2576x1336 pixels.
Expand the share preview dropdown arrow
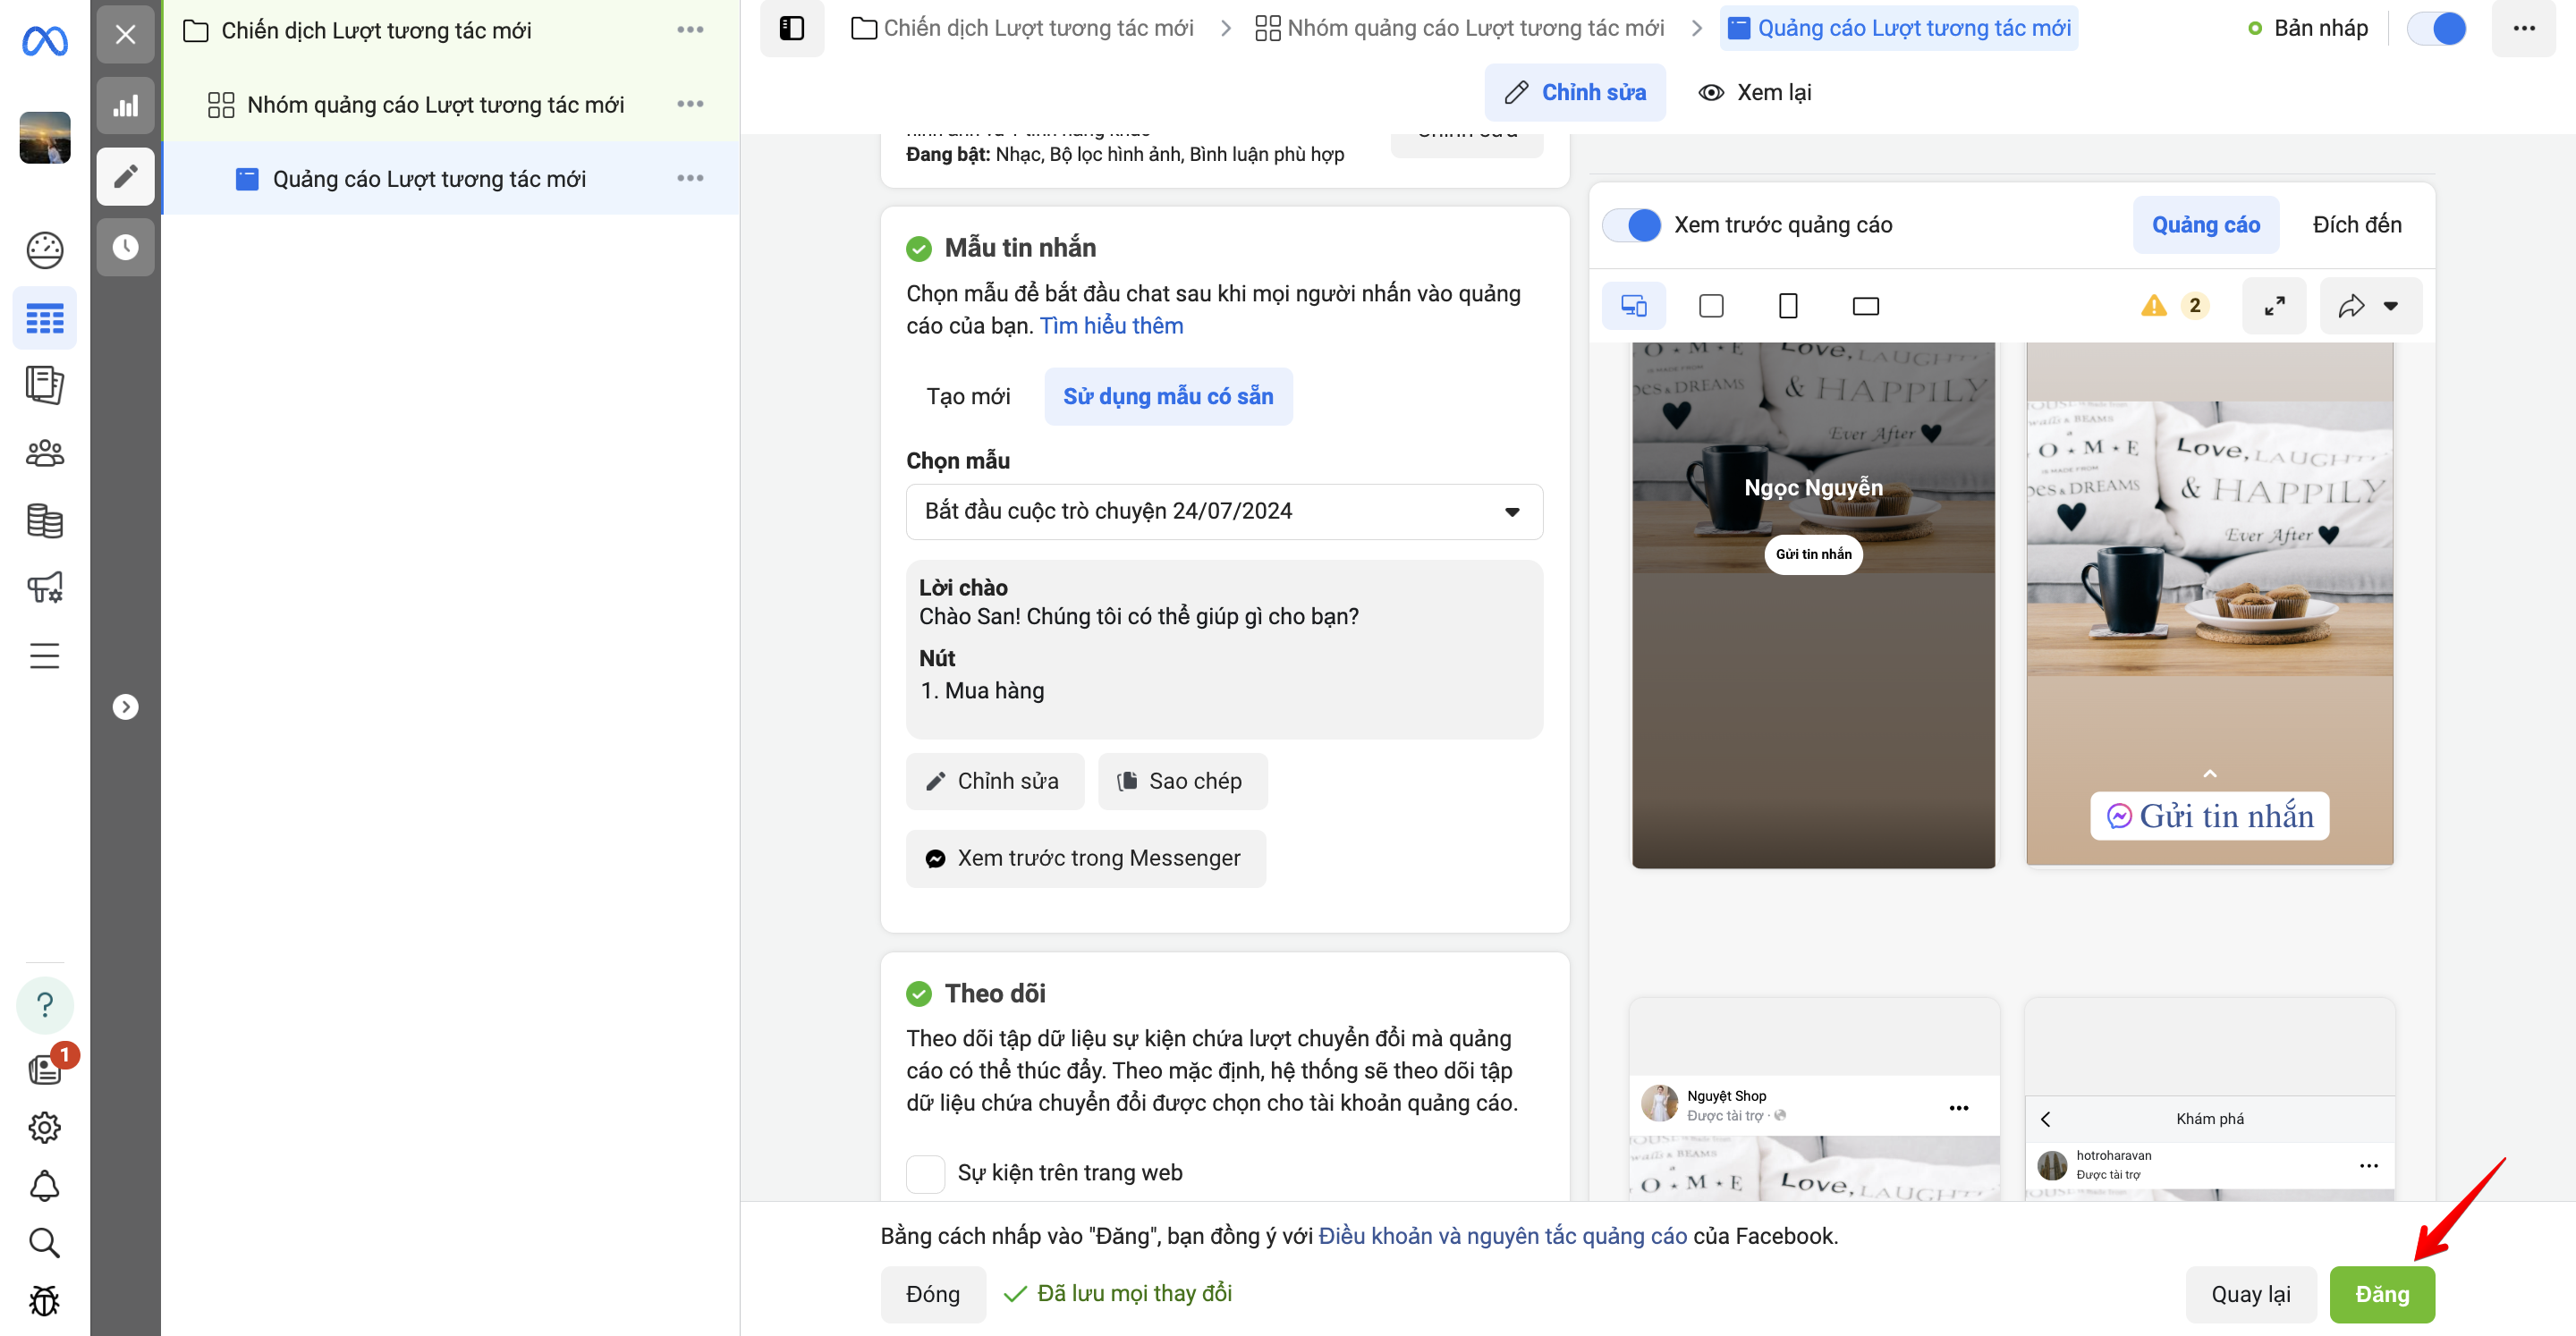pyautogui.click(x=2391, y=306)
